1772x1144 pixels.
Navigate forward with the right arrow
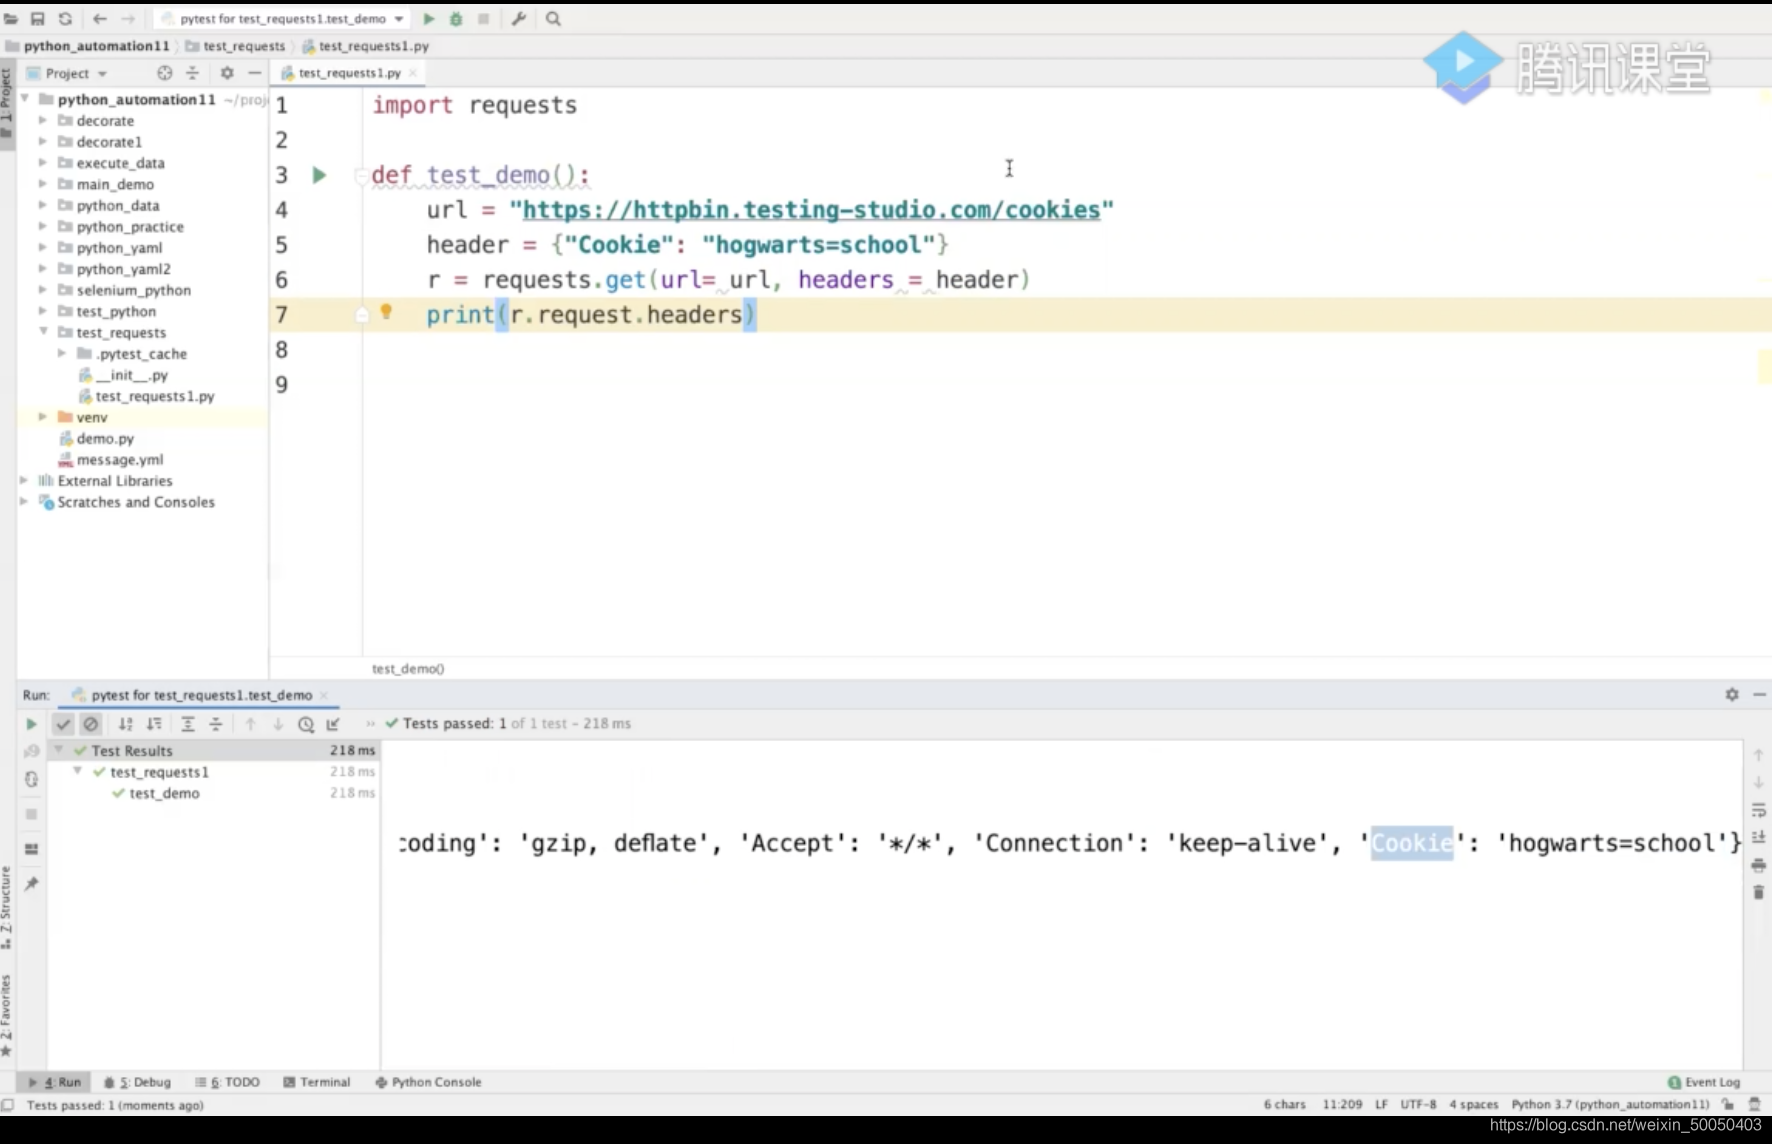tap(128, 19)
